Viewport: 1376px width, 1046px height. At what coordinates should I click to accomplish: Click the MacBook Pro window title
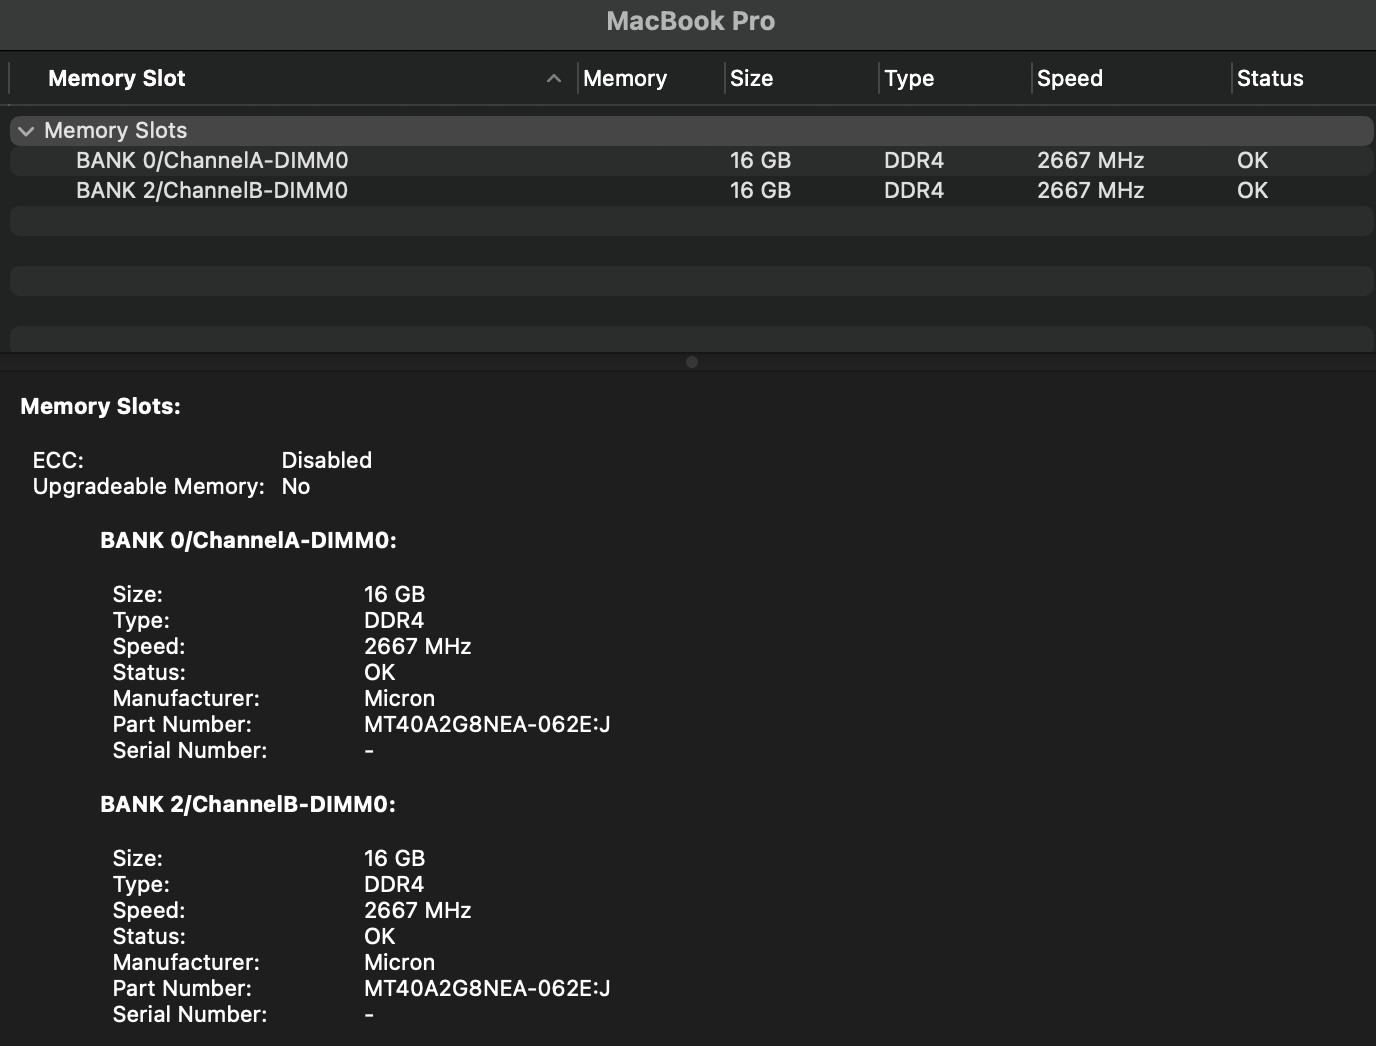tap(691, 21)
